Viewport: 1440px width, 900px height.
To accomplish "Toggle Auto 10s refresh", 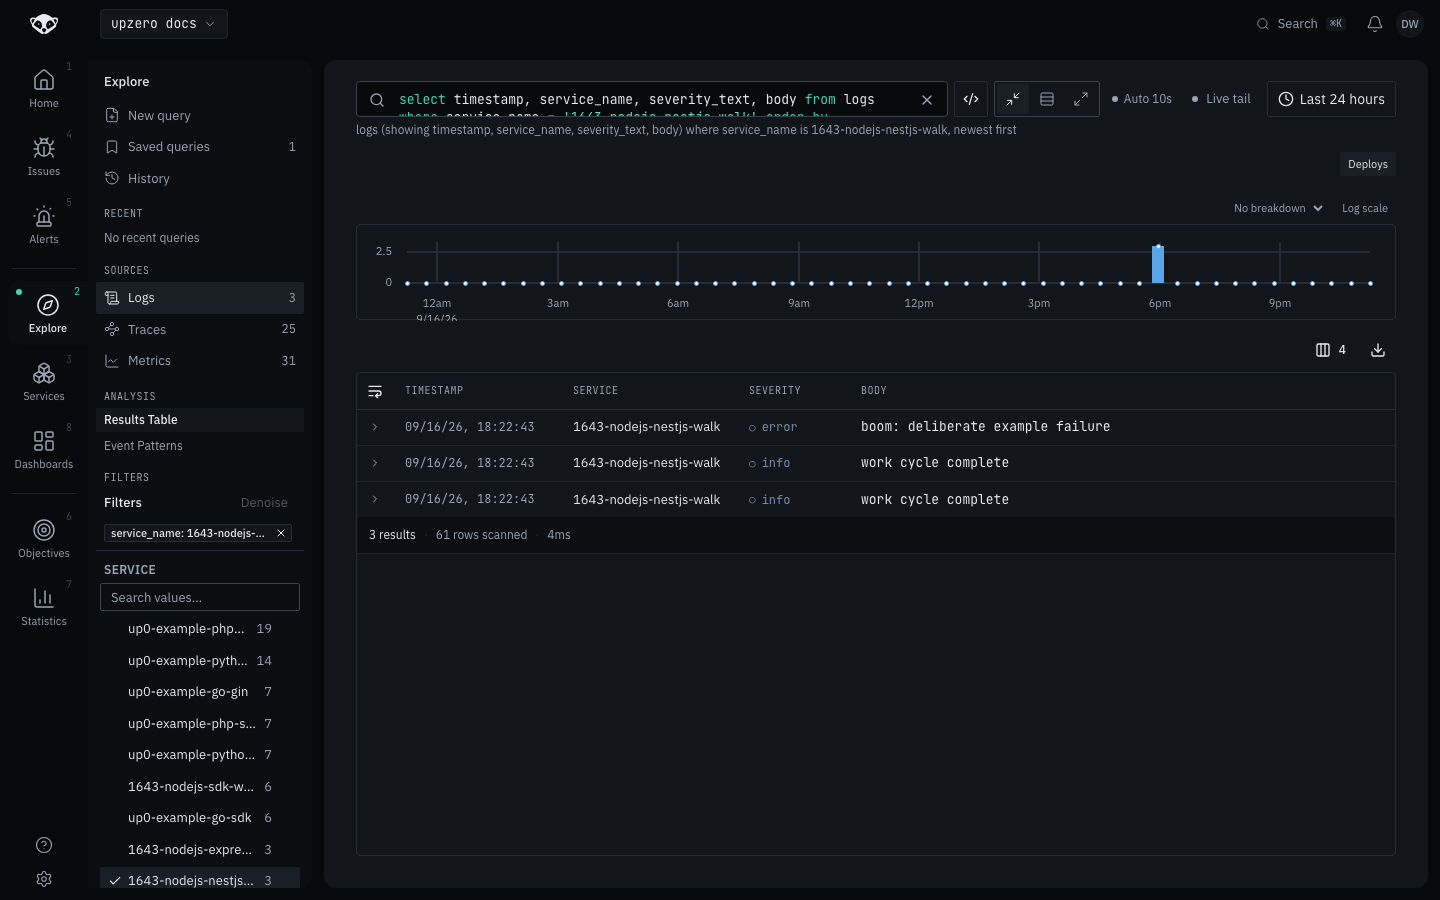I will (x=1142, y=99).
